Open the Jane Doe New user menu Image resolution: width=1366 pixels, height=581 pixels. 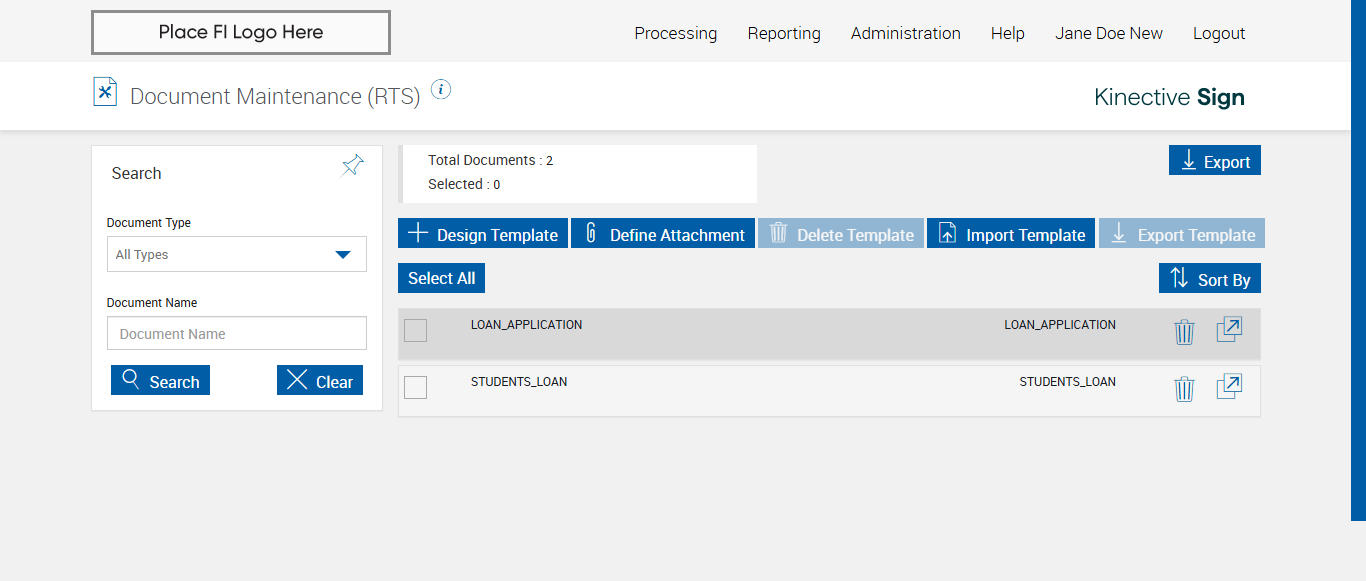point(1108,33)
